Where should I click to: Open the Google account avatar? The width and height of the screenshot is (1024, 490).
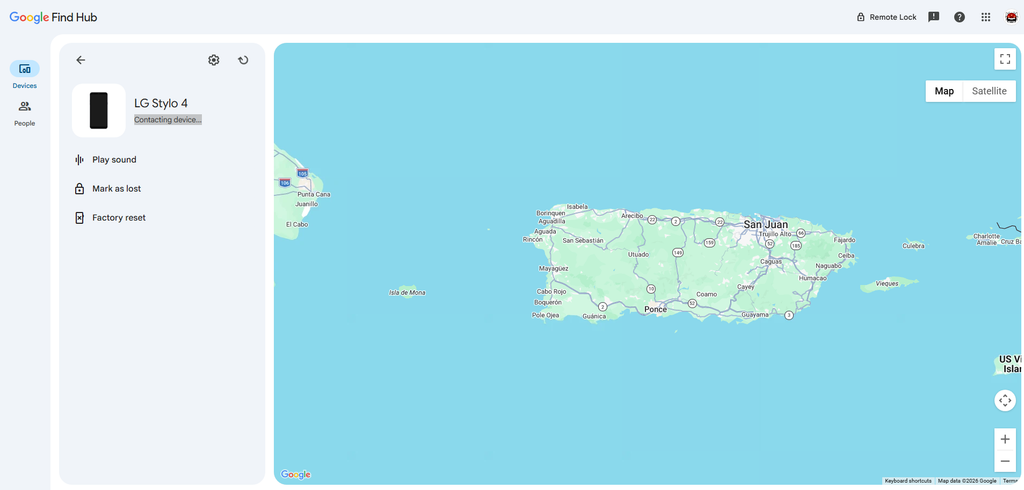1011,17
